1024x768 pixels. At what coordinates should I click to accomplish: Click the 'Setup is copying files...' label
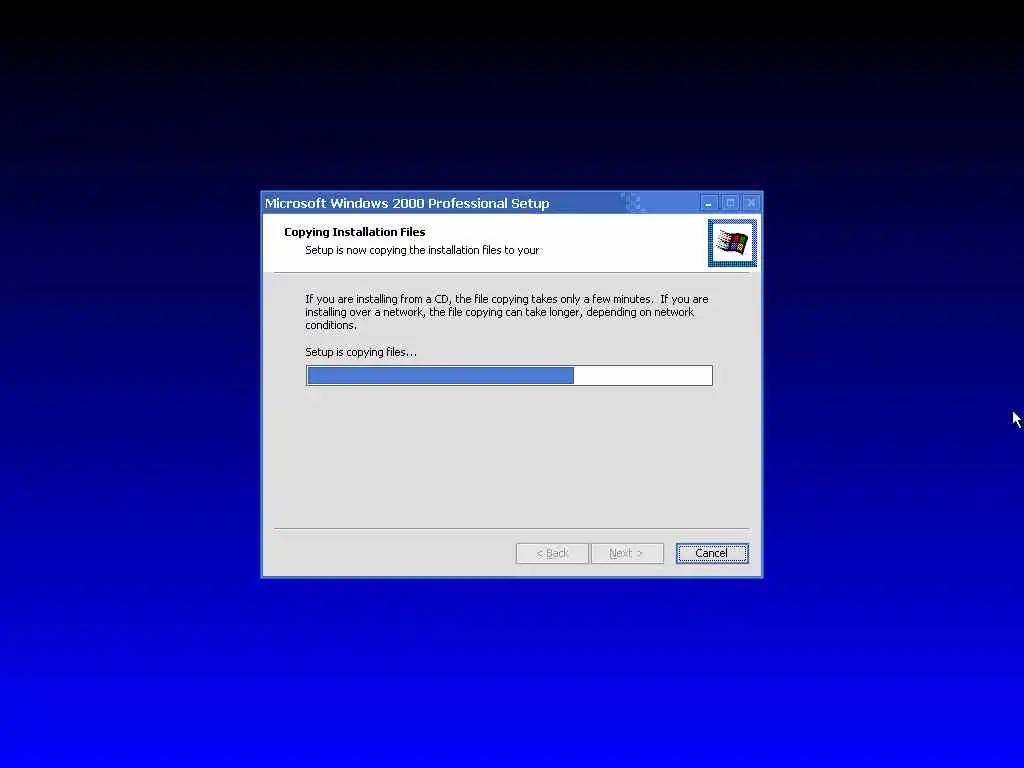click(360, 352)
